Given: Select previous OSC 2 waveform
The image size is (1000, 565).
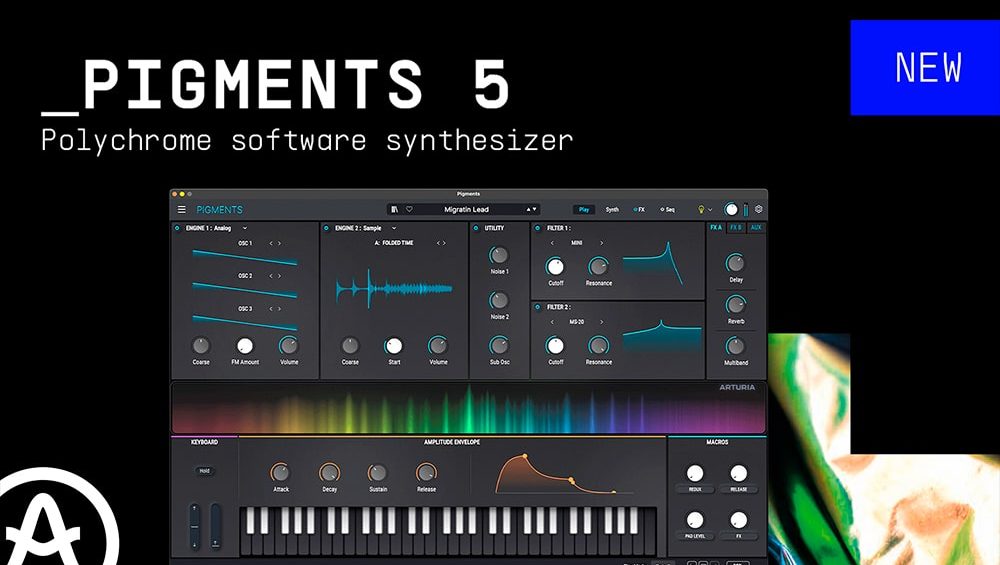Looking at the screenshot, I should click(271, 276).
